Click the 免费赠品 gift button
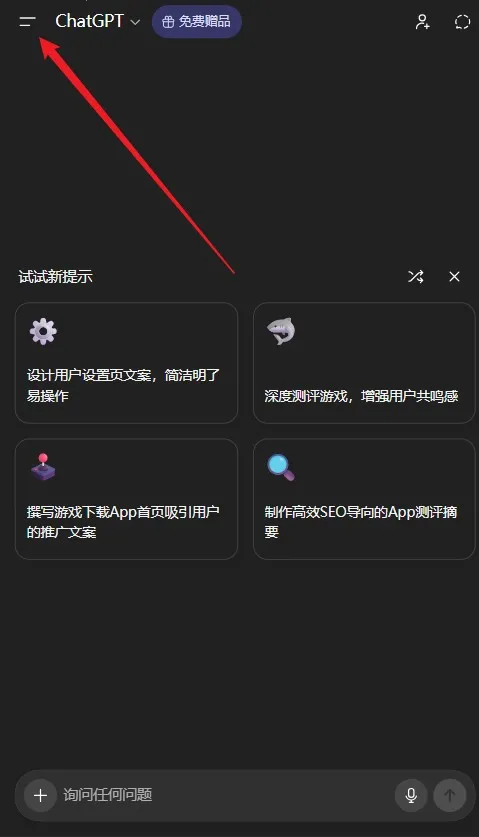The image size is (479, 837). pos(197,22)
